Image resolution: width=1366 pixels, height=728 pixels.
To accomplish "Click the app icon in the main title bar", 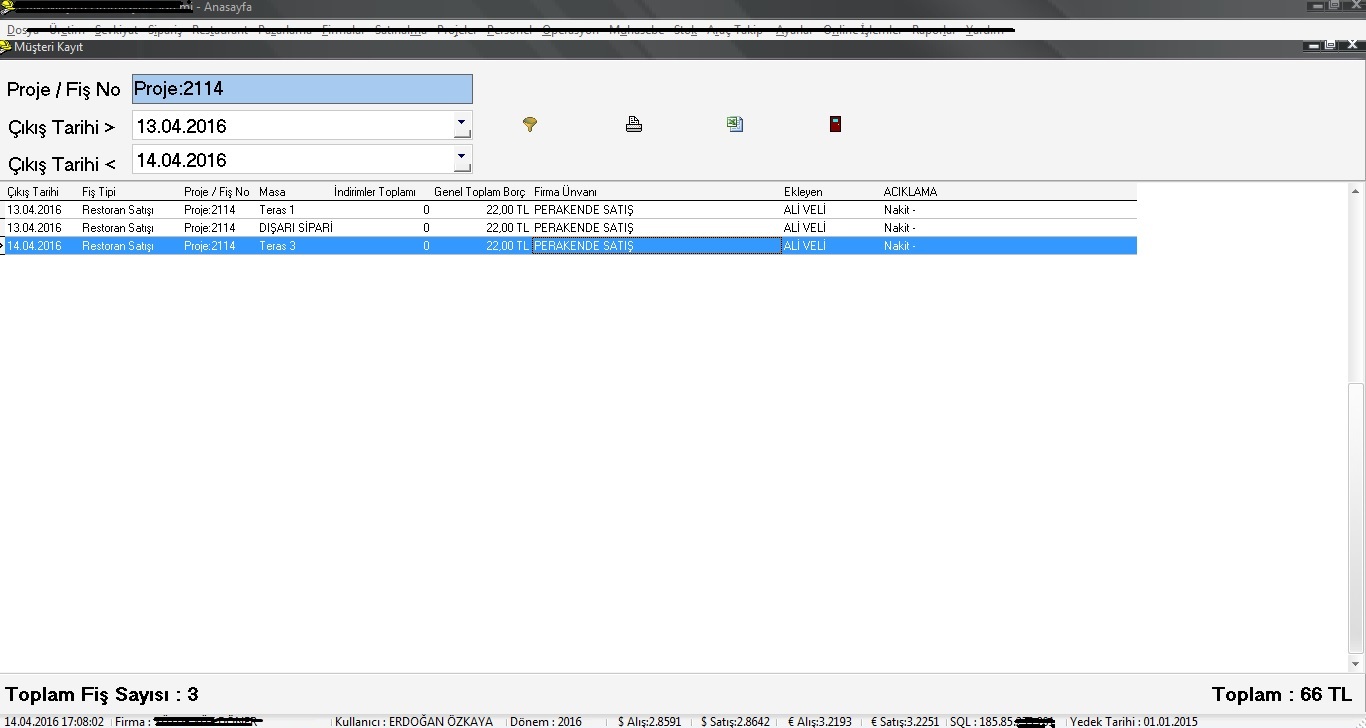I will [x=6, y=8].
